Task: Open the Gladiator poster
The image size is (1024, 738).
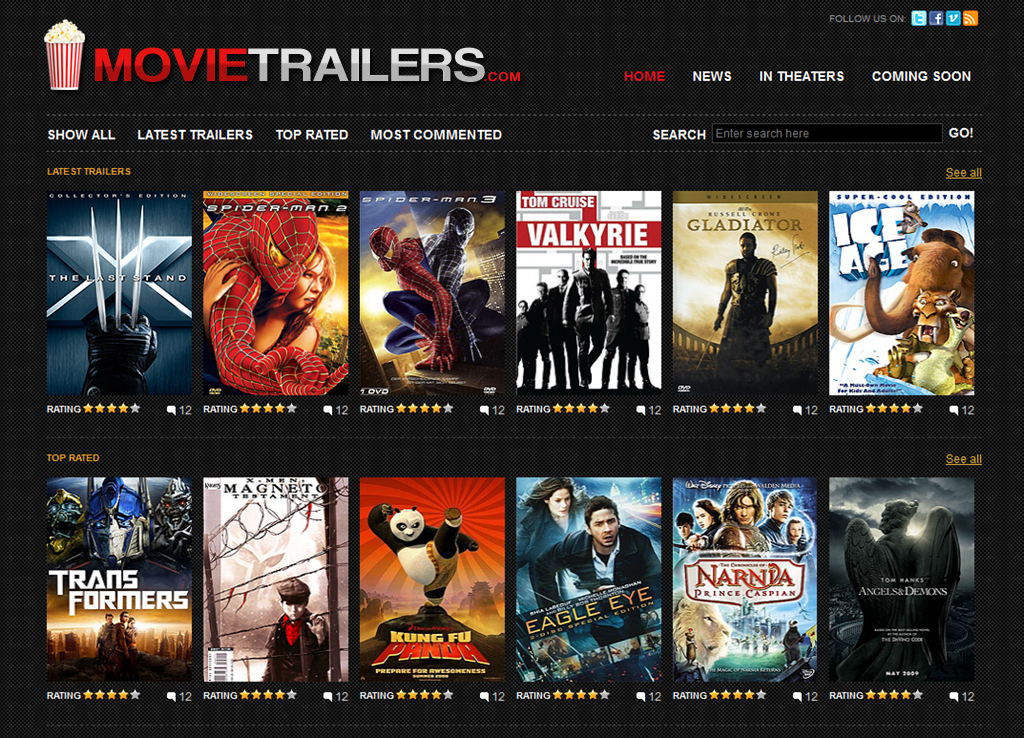Action: point(745,293)
